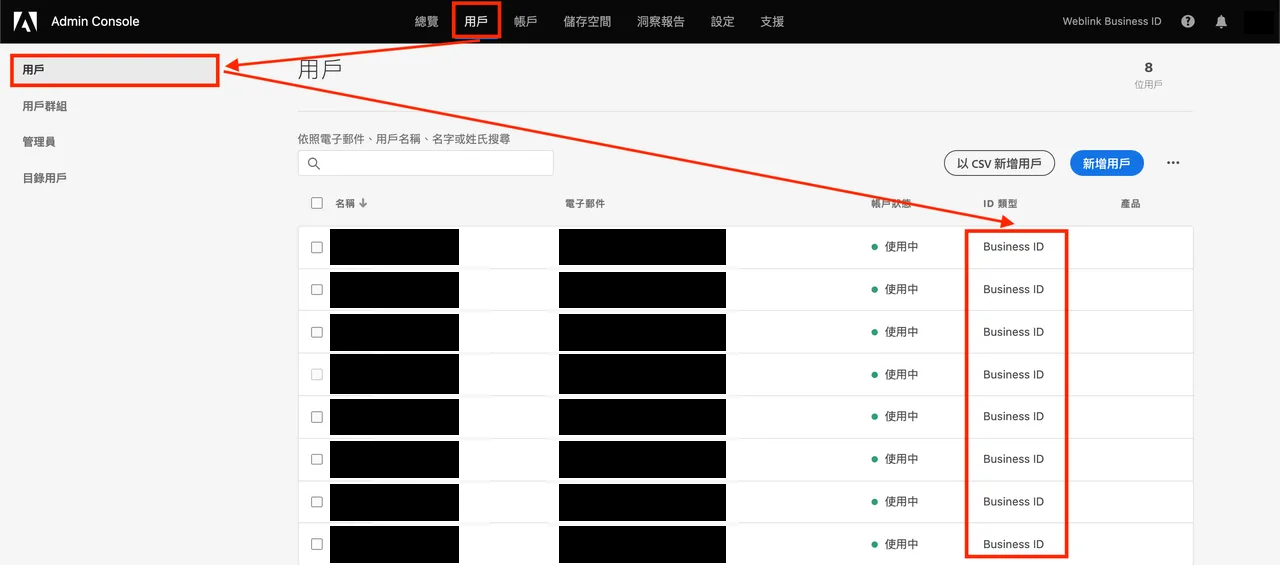Image resolution: width=1280 pixels, height=565 pixels.
Task: Switch to the 儲存空間 tab
Action: tap(587, 21)
